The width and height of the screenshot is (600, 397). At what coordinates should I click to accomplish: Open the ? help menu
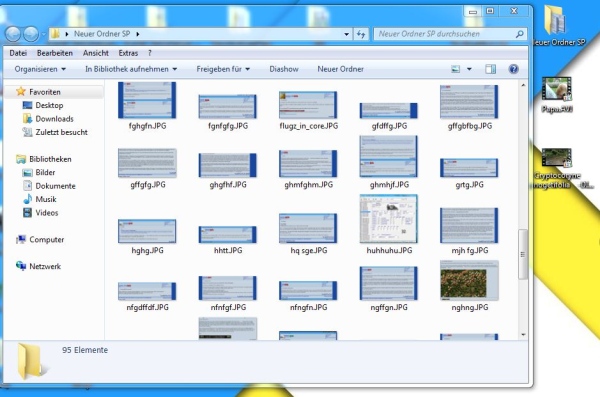150,53
